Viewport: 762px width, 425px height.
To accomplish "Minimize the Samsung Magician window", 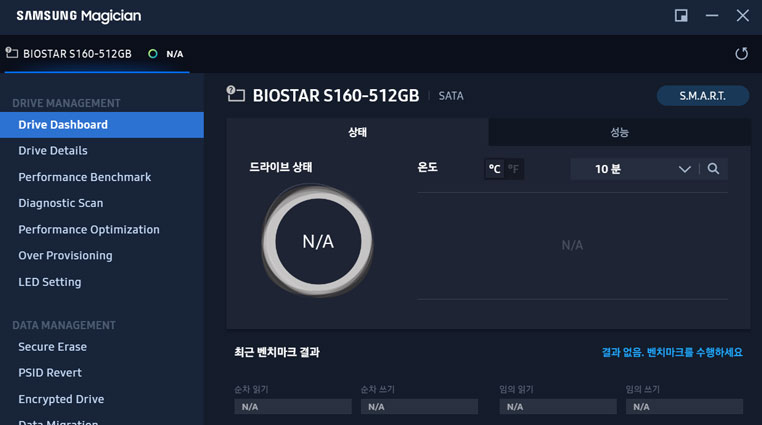I will (x=712, y=16).
